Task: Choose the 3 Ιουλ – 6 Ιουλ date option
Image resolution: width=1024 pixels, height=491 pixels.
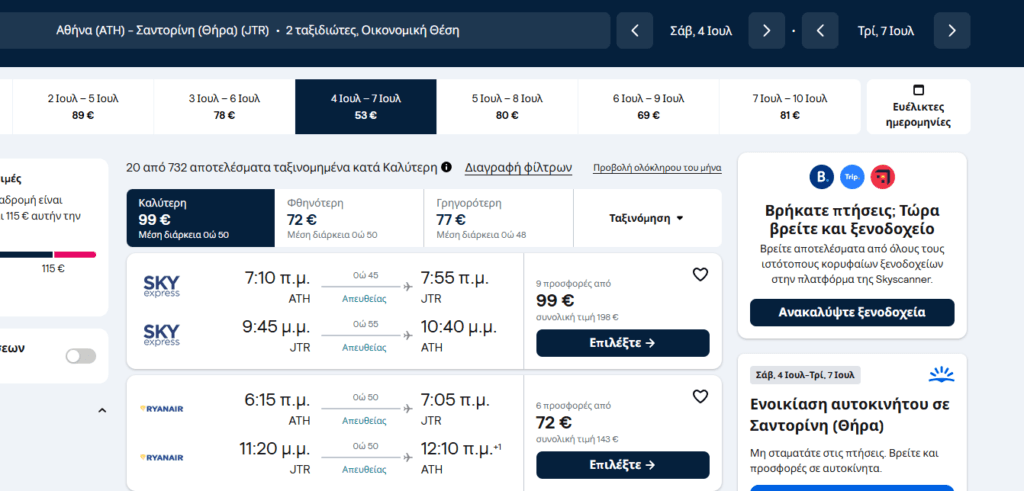Action: 224,106
